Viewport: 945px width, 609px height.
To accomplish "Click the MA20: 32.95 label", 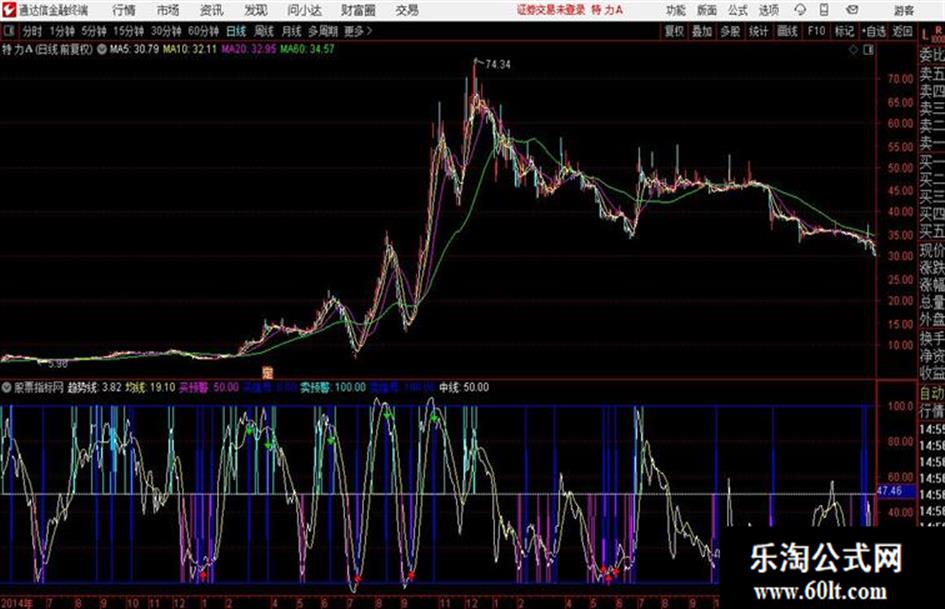I will tap(248, 49).
